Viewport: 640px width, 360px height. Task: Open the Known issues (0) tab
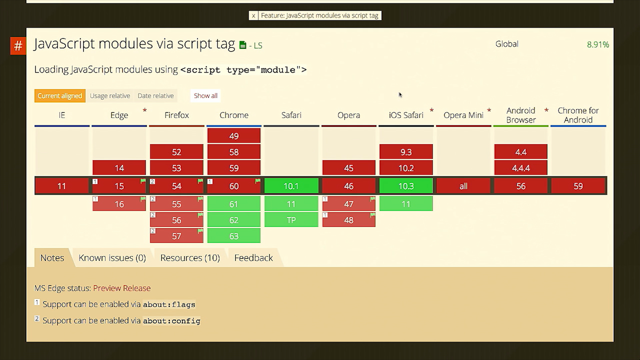[112, 258]
